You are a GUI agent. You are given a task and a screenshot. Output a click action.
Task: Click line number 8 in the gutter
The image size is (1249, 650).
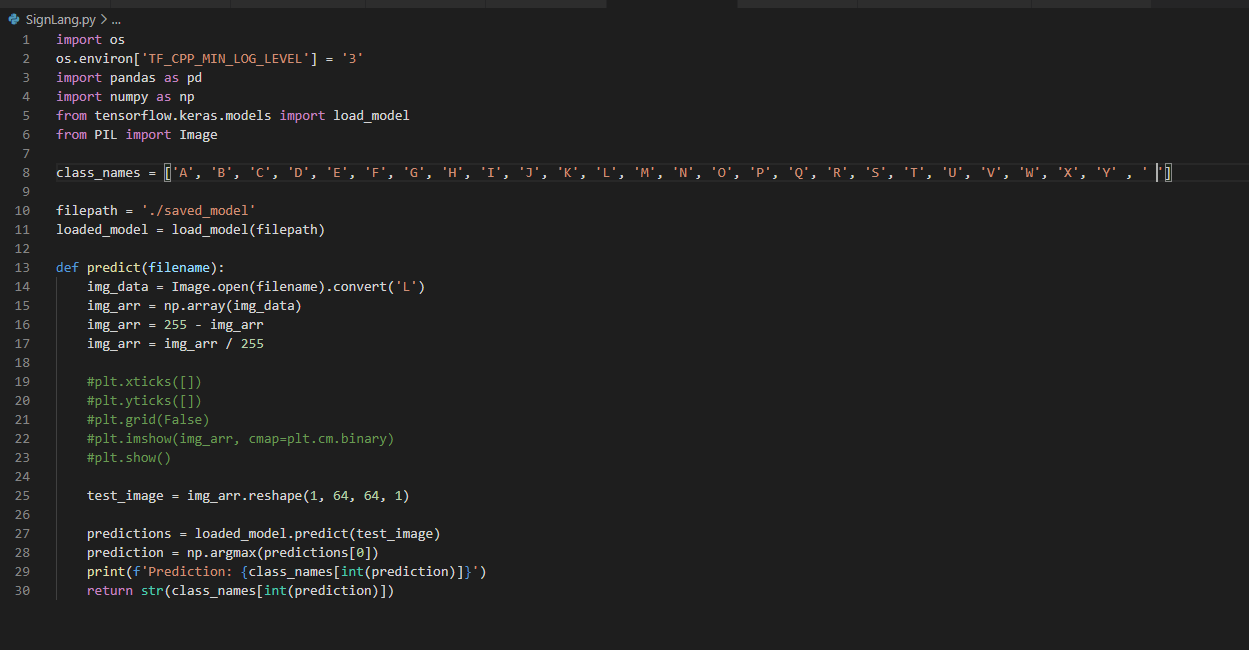pos(28,173)
